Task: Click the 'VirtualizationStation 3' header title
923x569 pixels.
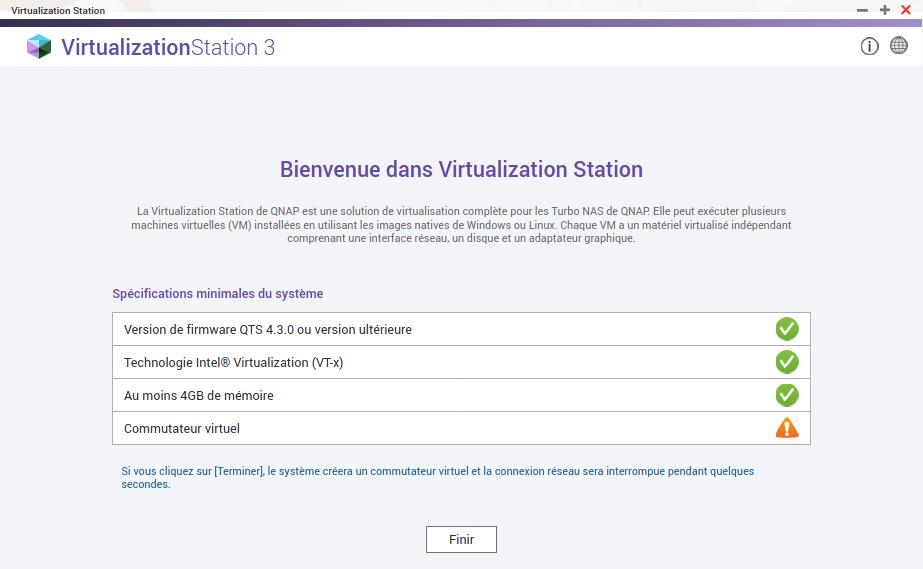Action: [x=167, y=47]
